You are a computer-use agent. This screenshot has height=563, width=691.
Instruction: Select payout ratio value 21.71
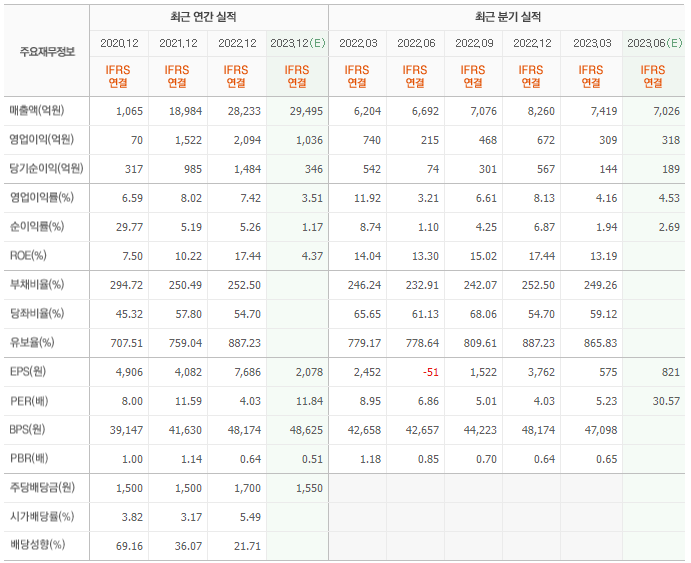[247, 546]
